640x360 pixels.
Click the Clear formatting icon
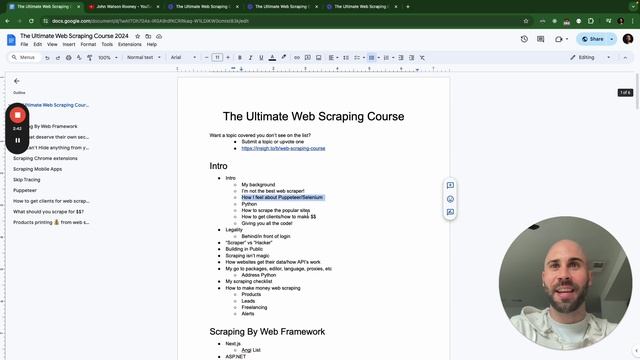tap(422, 58)
